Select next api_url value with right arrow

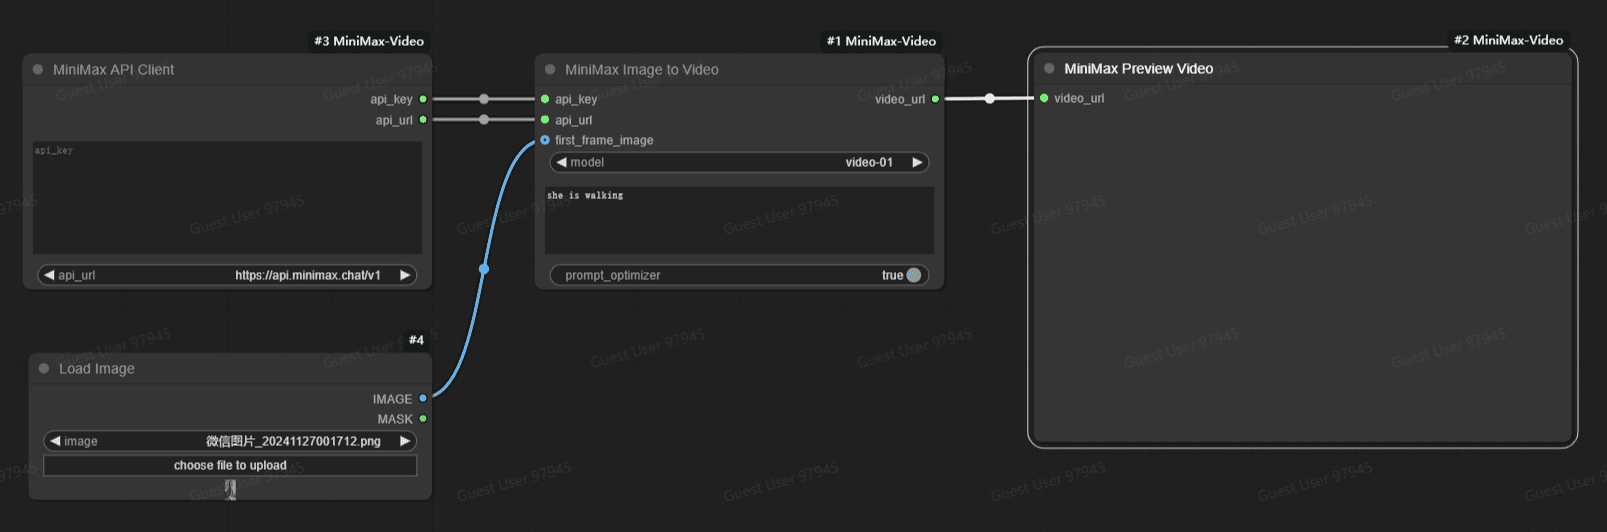(x=405, y=275)
